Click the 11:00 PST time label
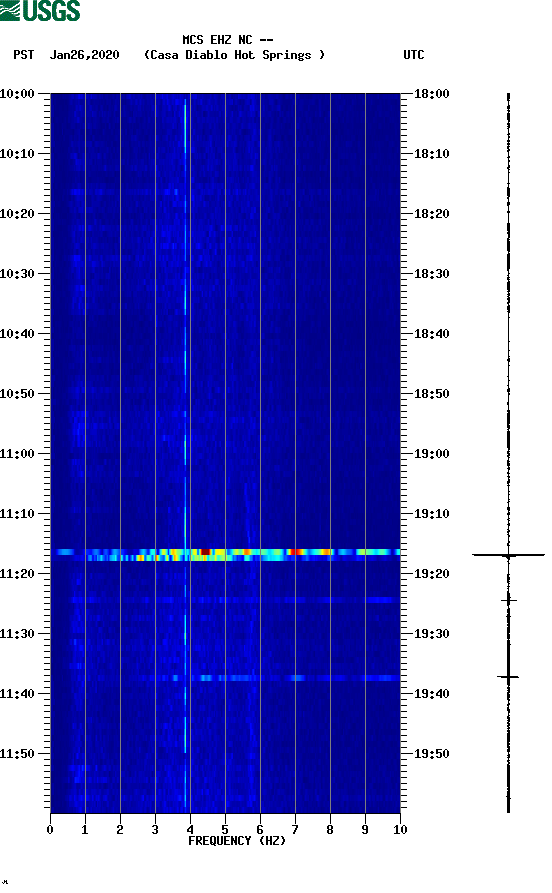552x893 pixels. click(x=17, y=454)
